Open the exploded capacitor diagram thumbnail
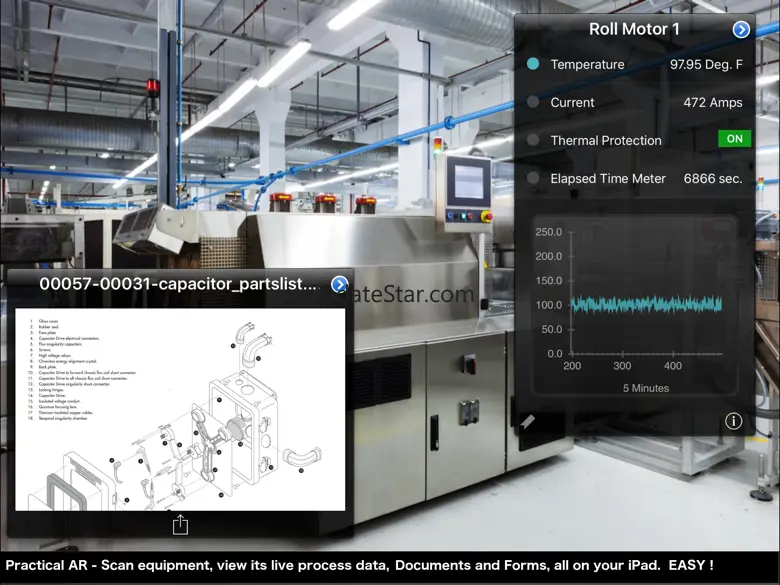 [180, 408]
